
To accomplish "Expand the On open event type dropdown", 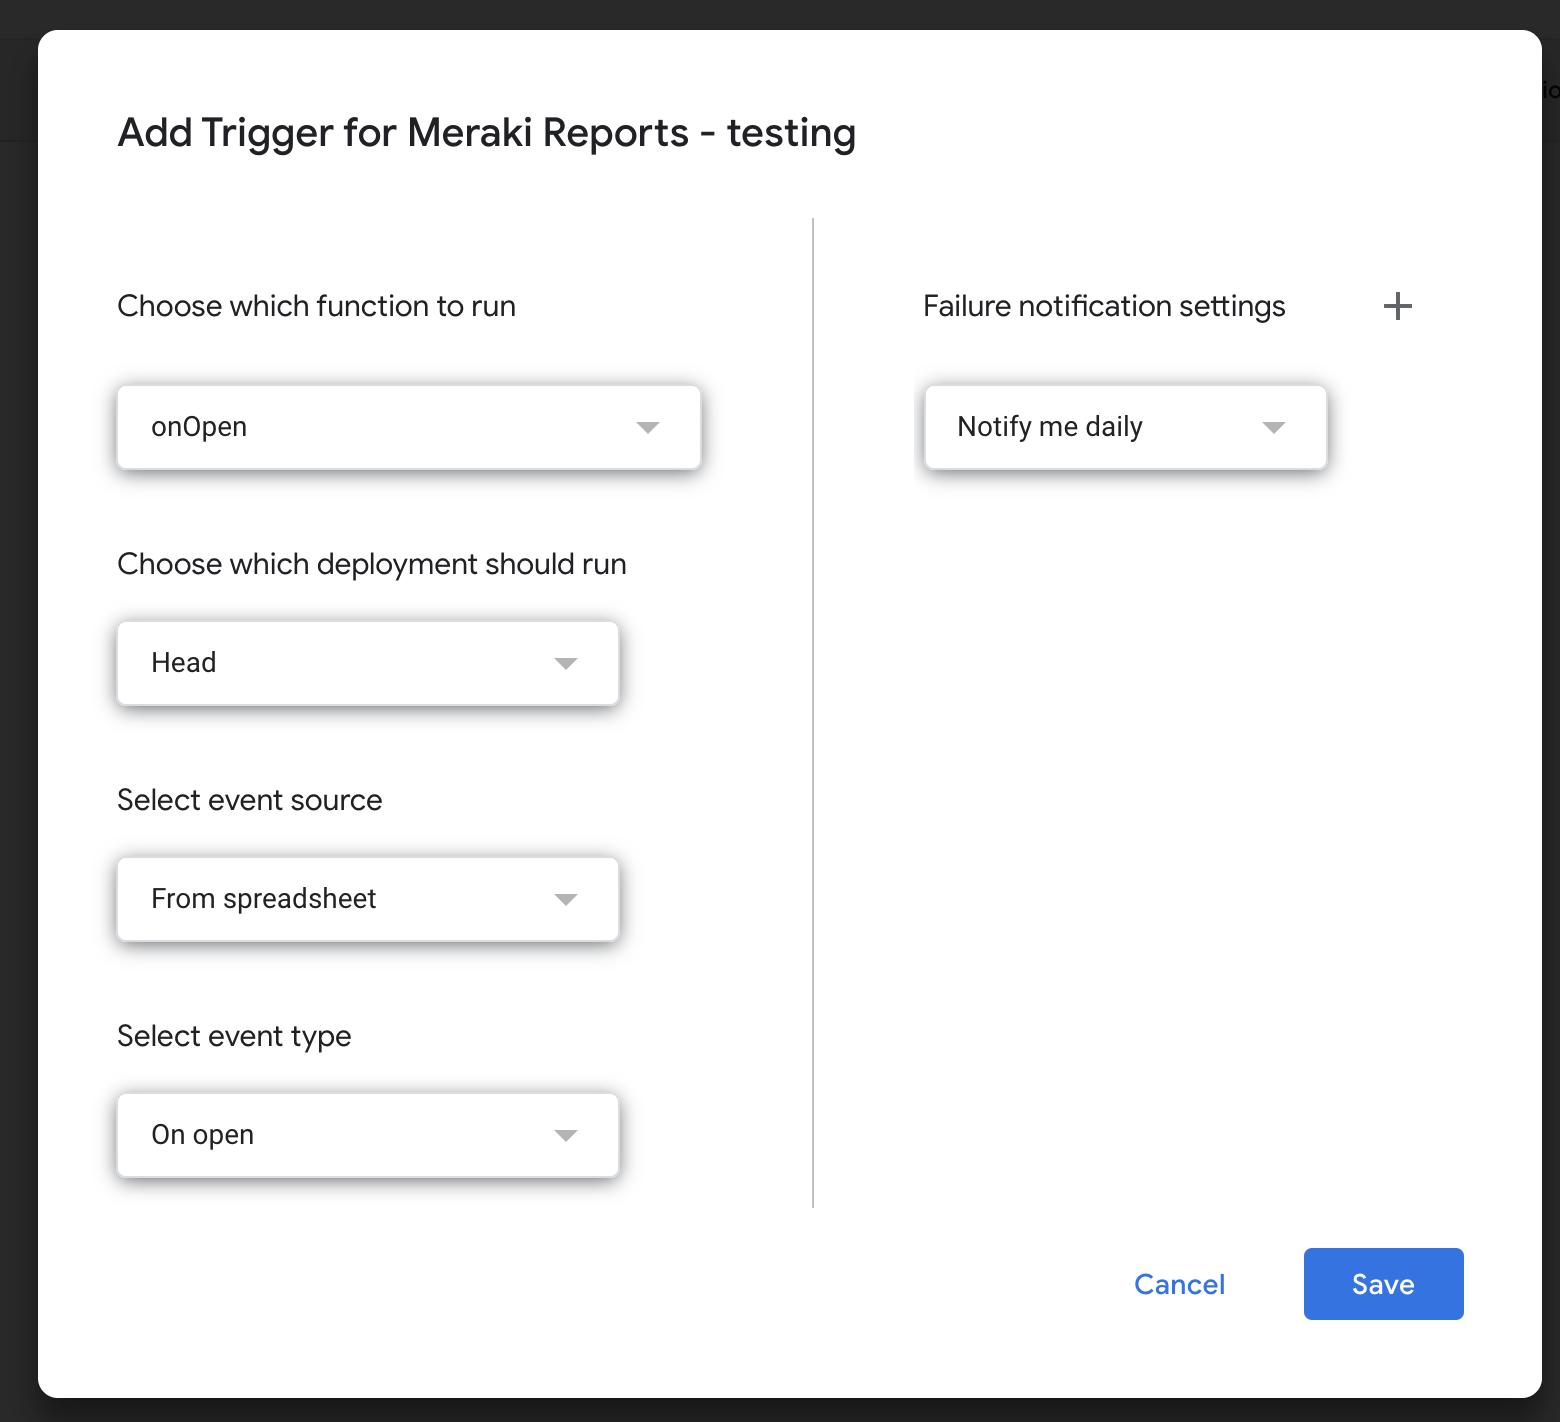I will (367, 1135).
